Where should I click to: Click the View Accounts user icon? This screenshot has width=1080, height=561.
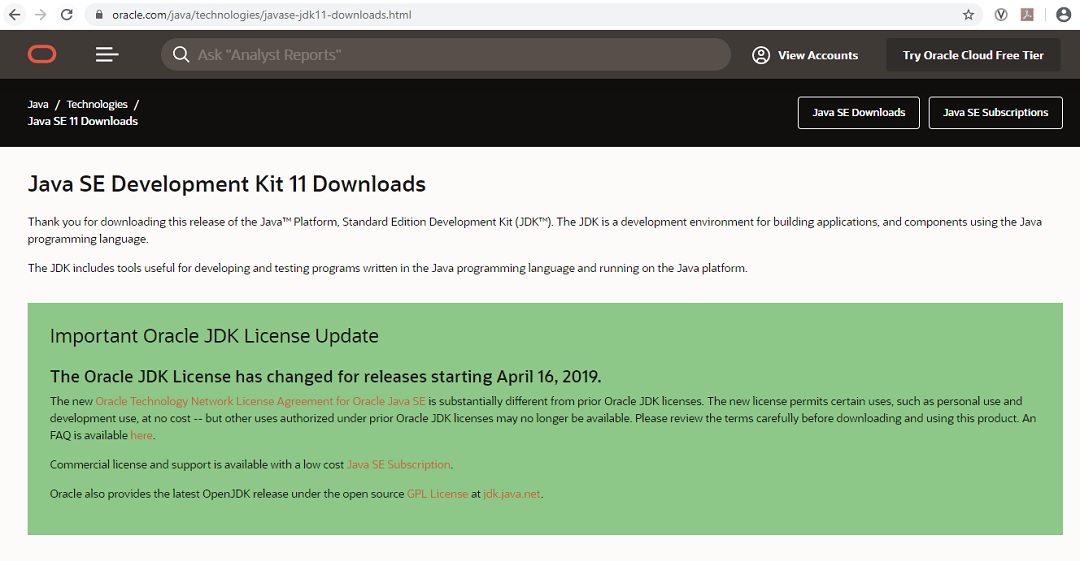tap(761, 55)
